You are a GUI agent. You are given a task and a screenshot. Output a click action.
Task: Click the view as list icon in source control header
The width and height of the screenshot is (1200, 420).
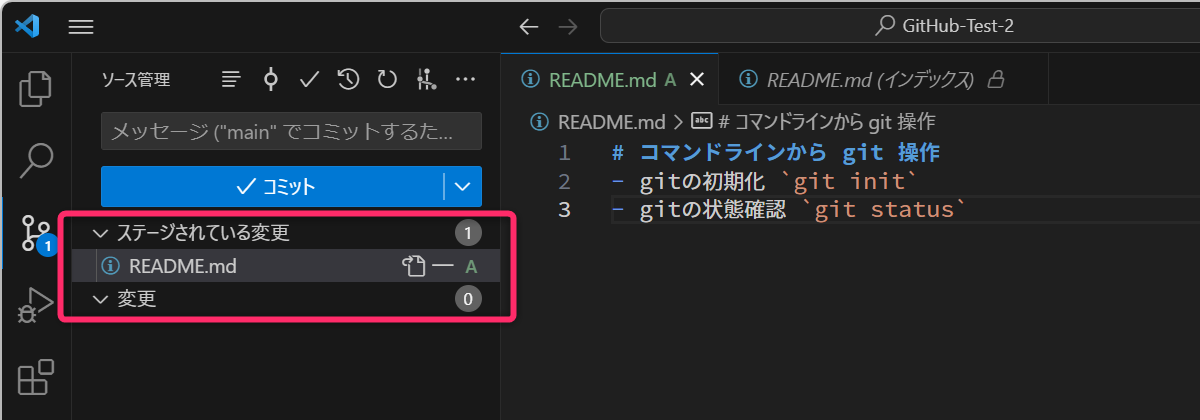coord(231,80)
